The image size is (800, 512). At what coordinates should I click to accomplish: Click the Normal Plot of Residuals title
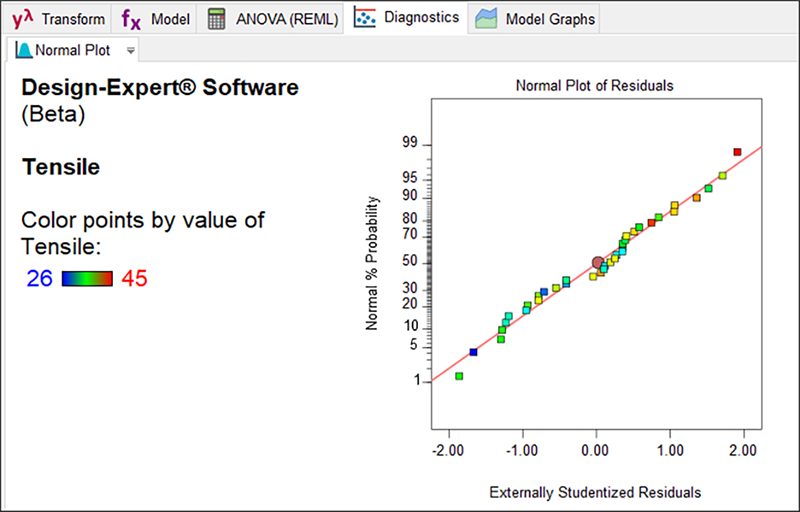click(x=594, y=85)
